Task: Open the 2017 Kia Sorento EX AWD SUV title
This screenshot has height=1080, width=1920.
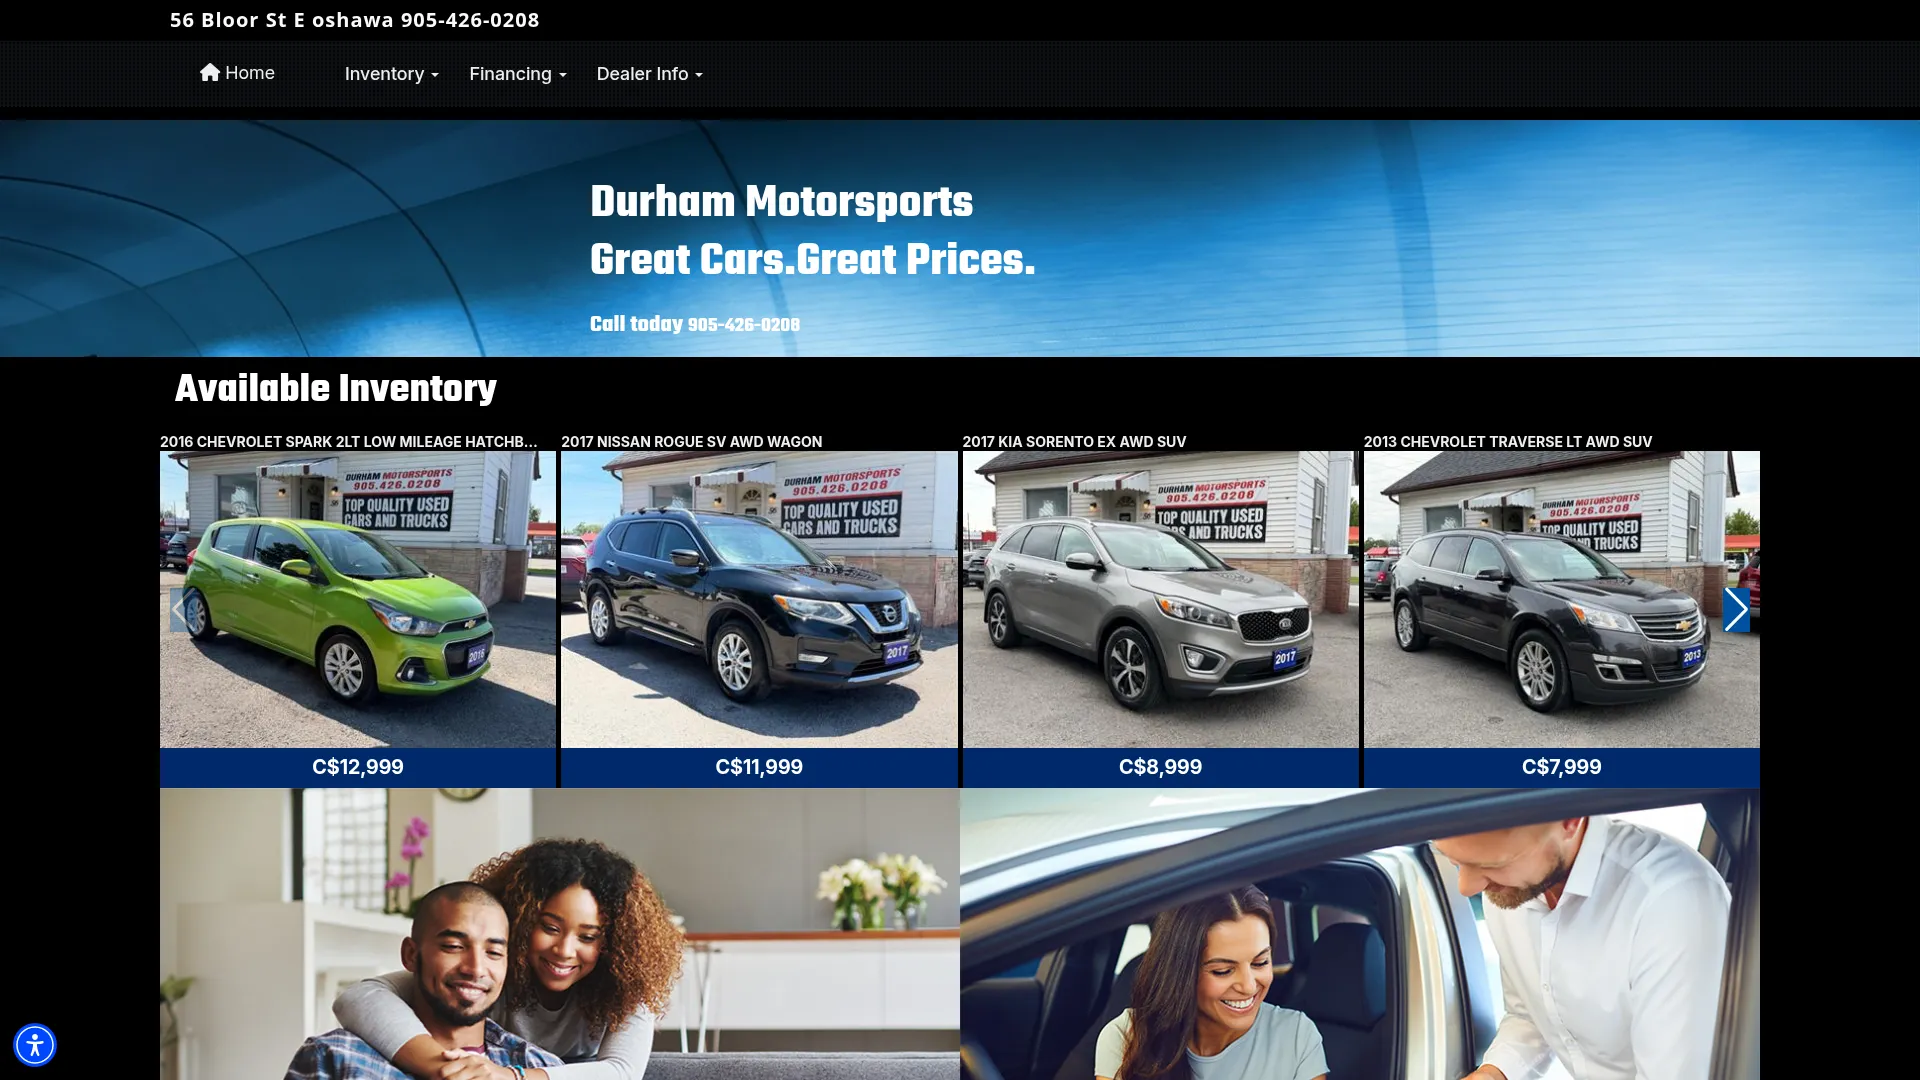Action: pyautogui.click(x=1074, y=441)
